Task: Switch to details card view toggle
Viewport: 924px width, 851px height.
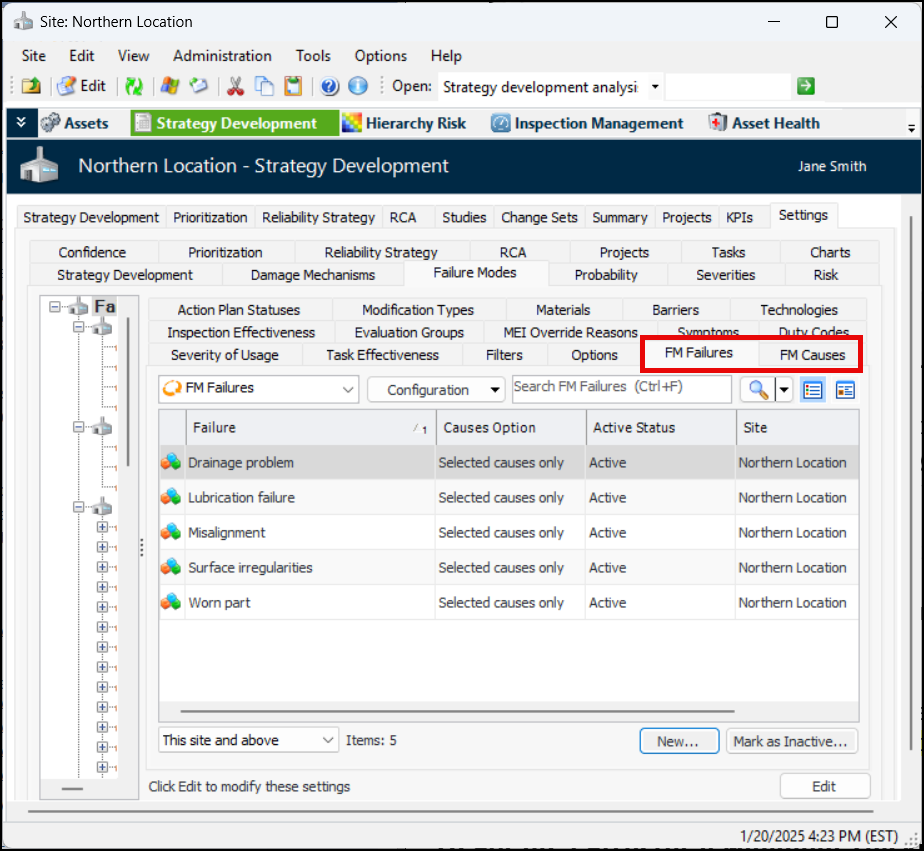Action: (x=845, y=390)
